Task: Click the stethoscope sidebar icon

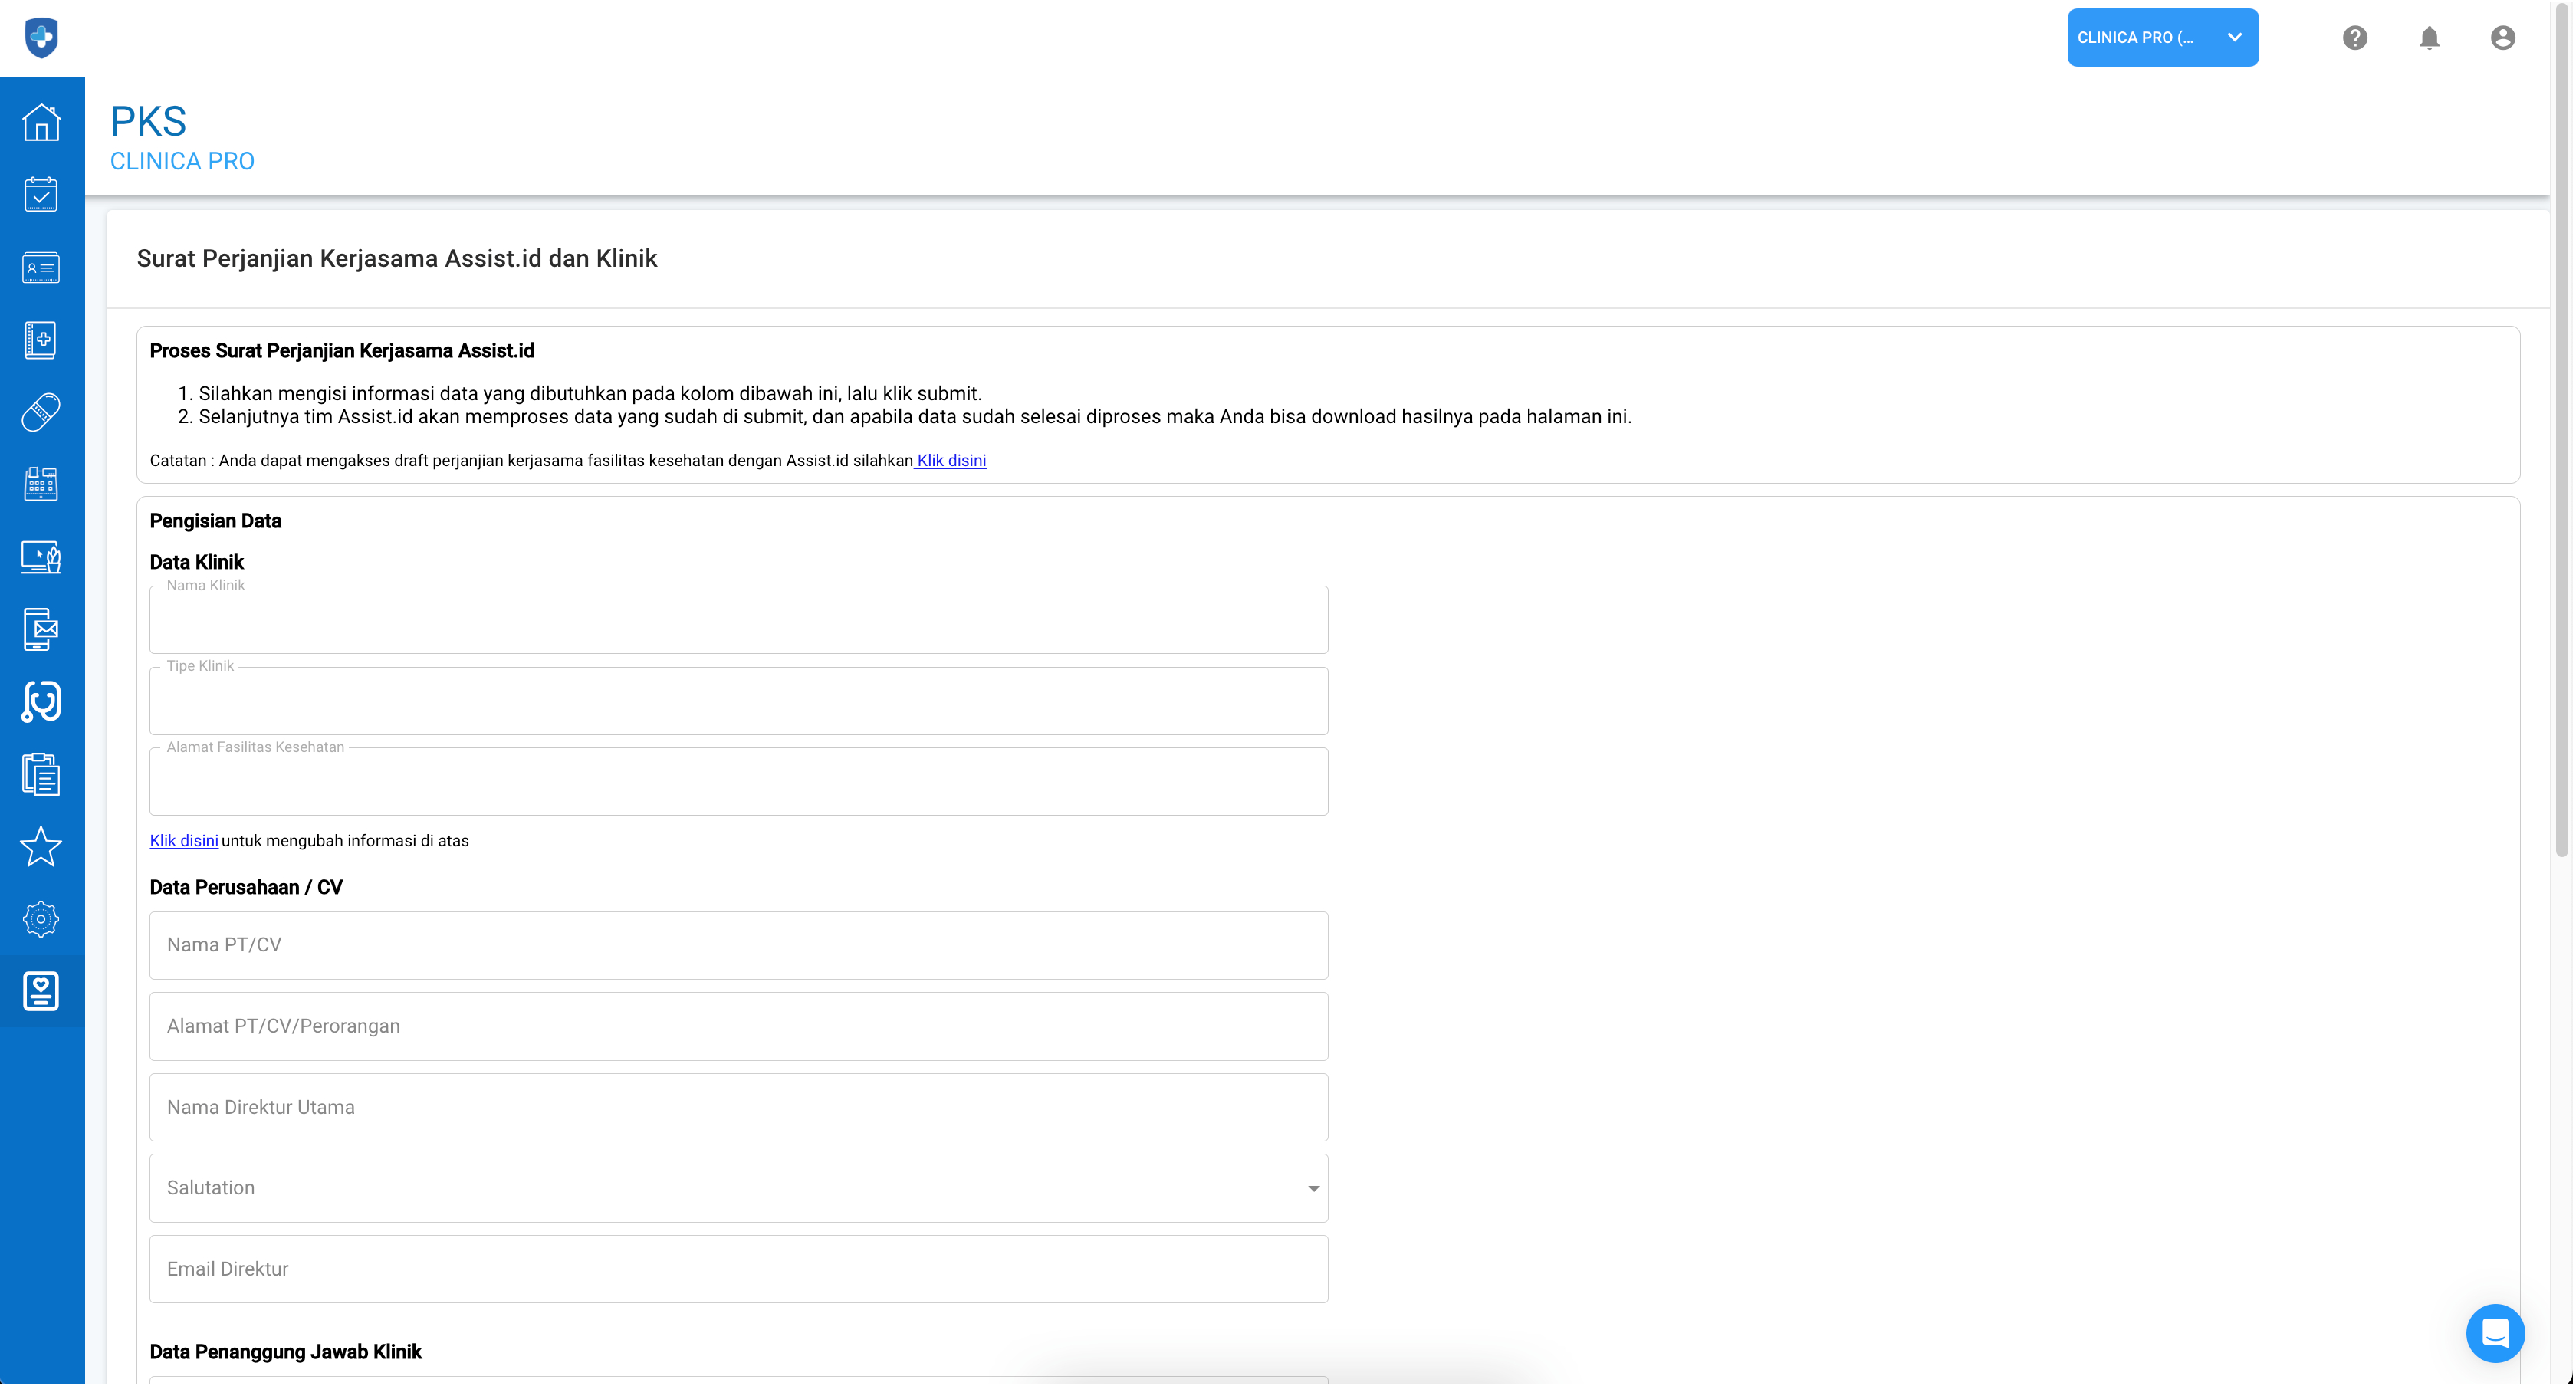Action: [41, 702]
